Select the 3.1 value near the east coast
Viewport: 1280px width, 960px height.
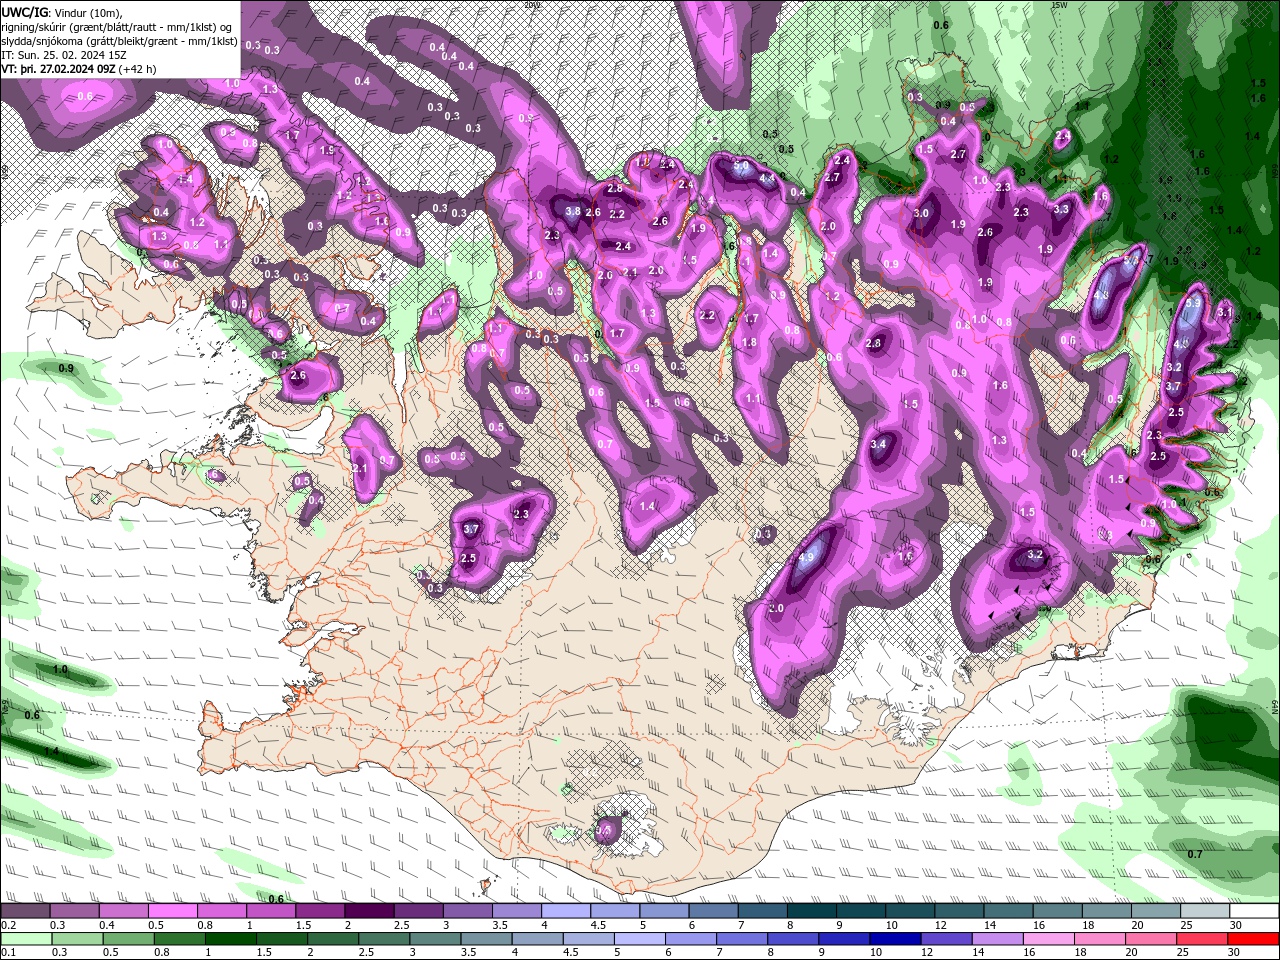click(1225, 312)
